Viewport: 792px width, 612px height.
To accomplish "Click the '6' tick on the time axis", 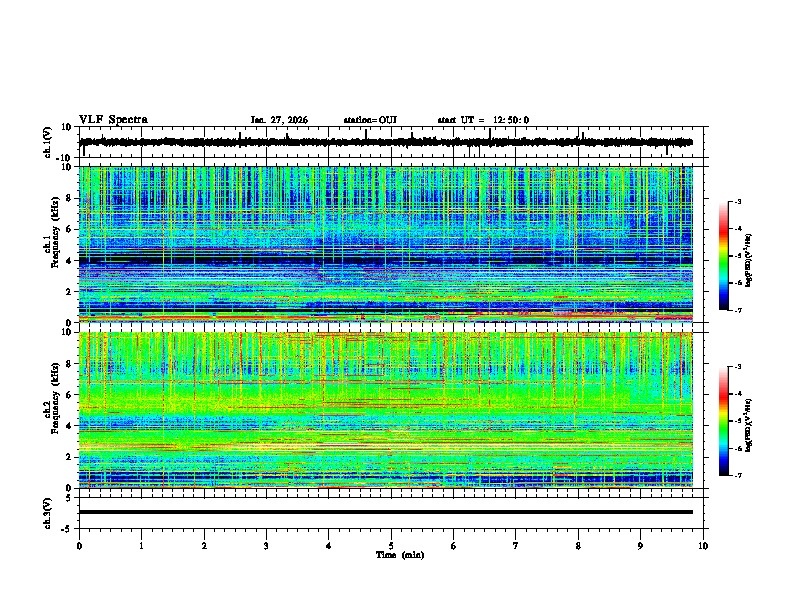I will [x=454, y=546].
